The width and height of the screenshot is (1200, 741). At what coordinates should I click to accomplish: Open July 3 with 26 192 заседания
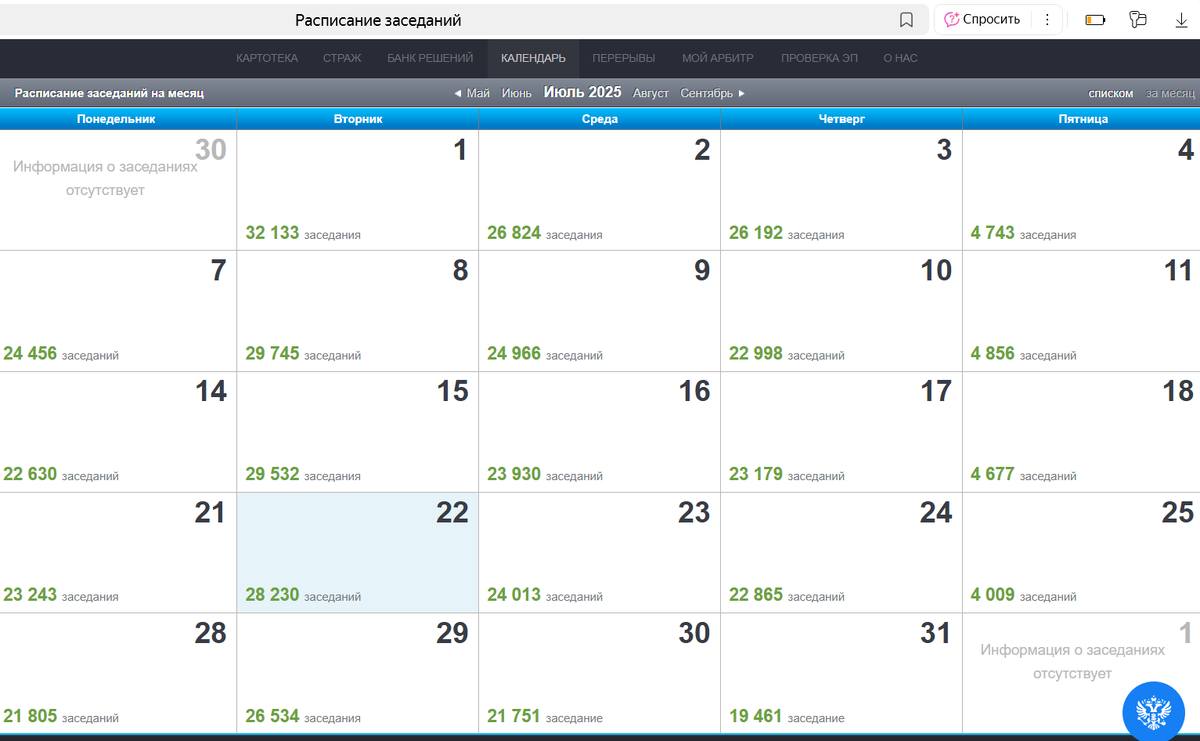[x=841, y=190]
